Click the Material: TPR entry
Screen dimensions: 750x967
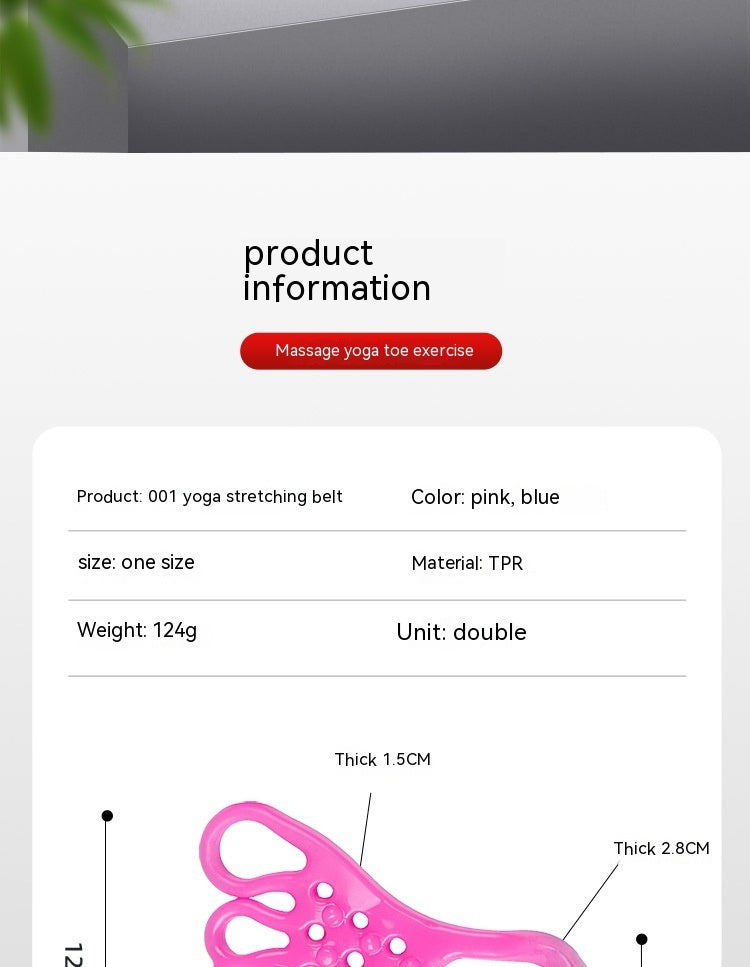(x=467, y=563)
